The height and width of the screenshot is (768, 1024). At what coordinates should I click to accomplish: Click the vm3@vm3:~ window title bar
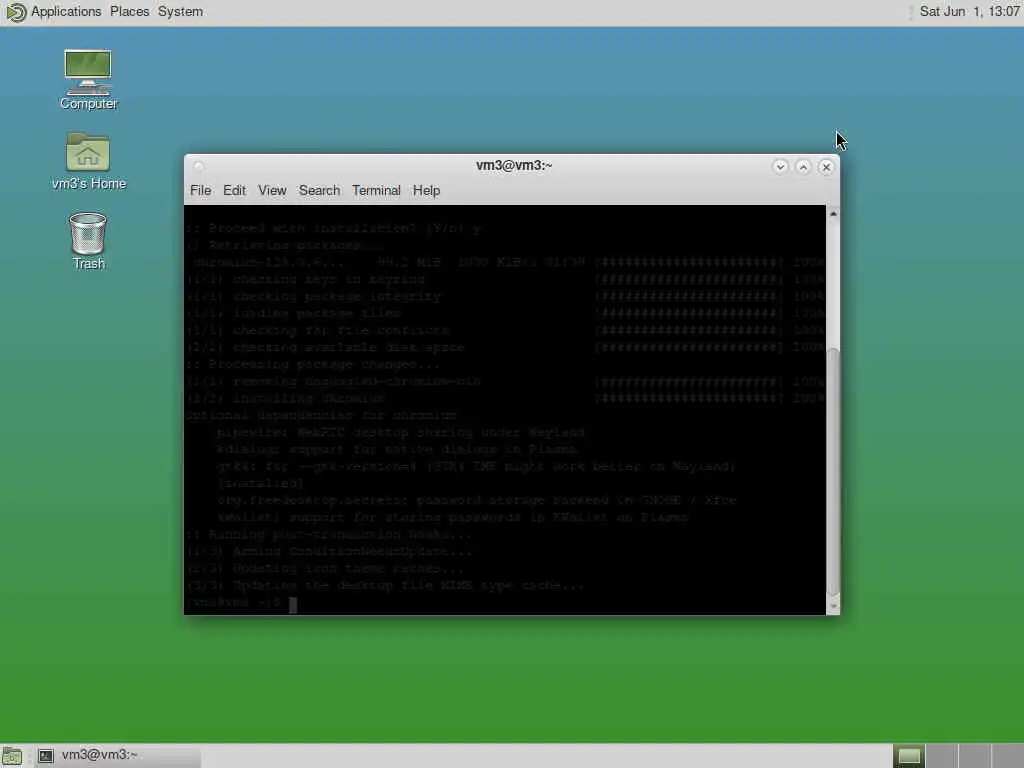[x=514, y=165]
